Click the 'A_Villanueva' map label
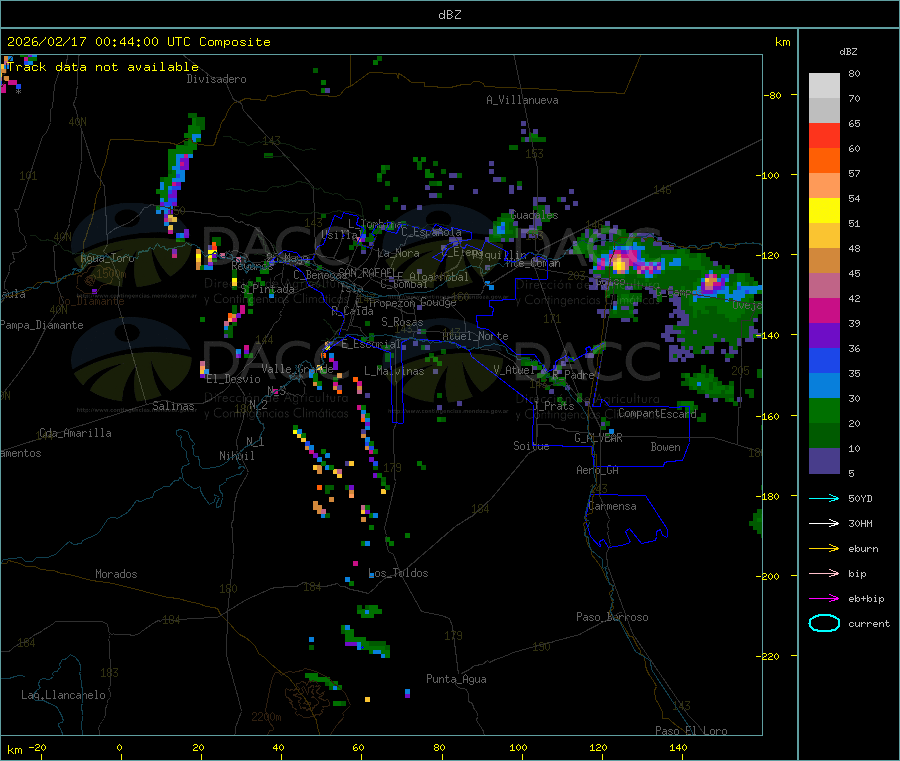Screen dimensions: 900x761 (x=522, y=100)
